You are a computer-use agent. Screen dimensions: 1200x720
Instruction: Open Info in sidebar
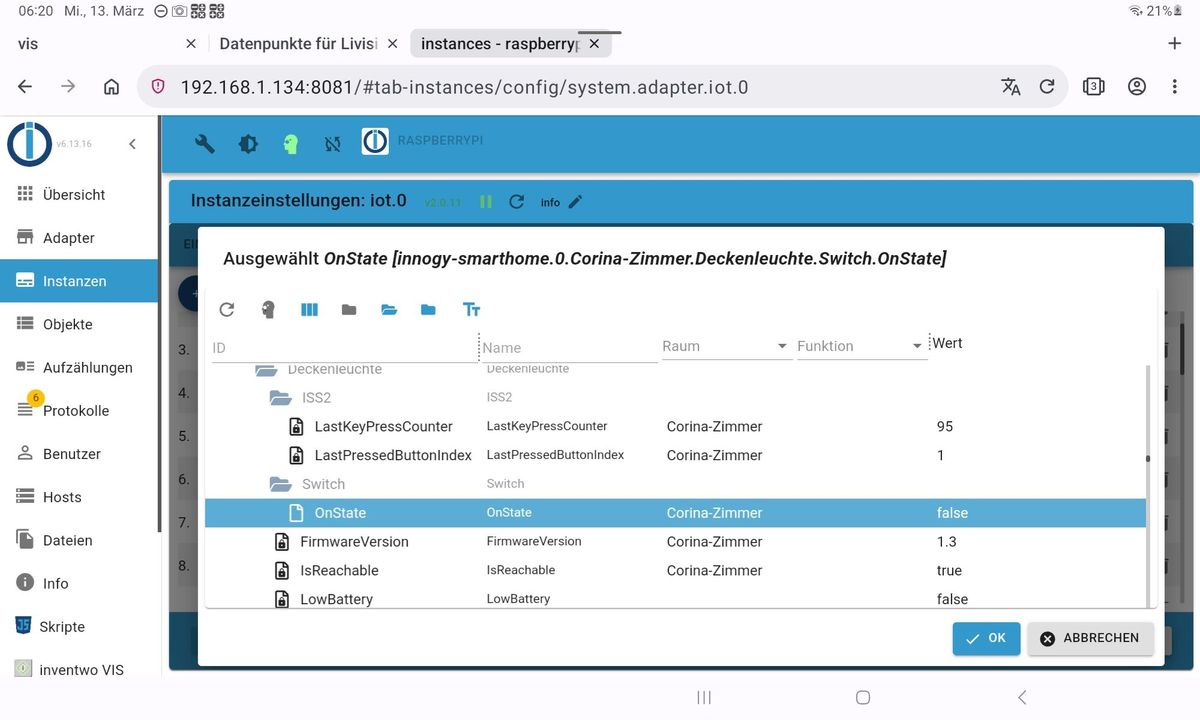(79, 583)
